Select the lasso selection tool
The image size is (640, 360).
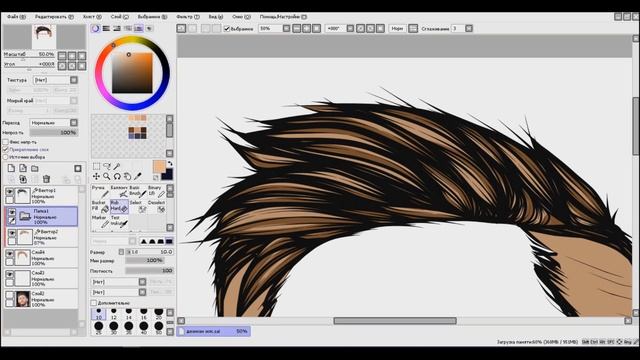click(107, 166)
